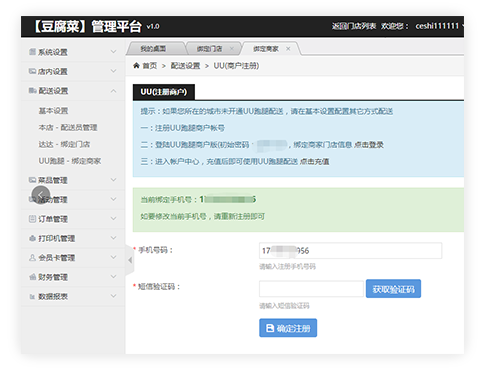Click the 获取验证码 button

tap(393, 289)
